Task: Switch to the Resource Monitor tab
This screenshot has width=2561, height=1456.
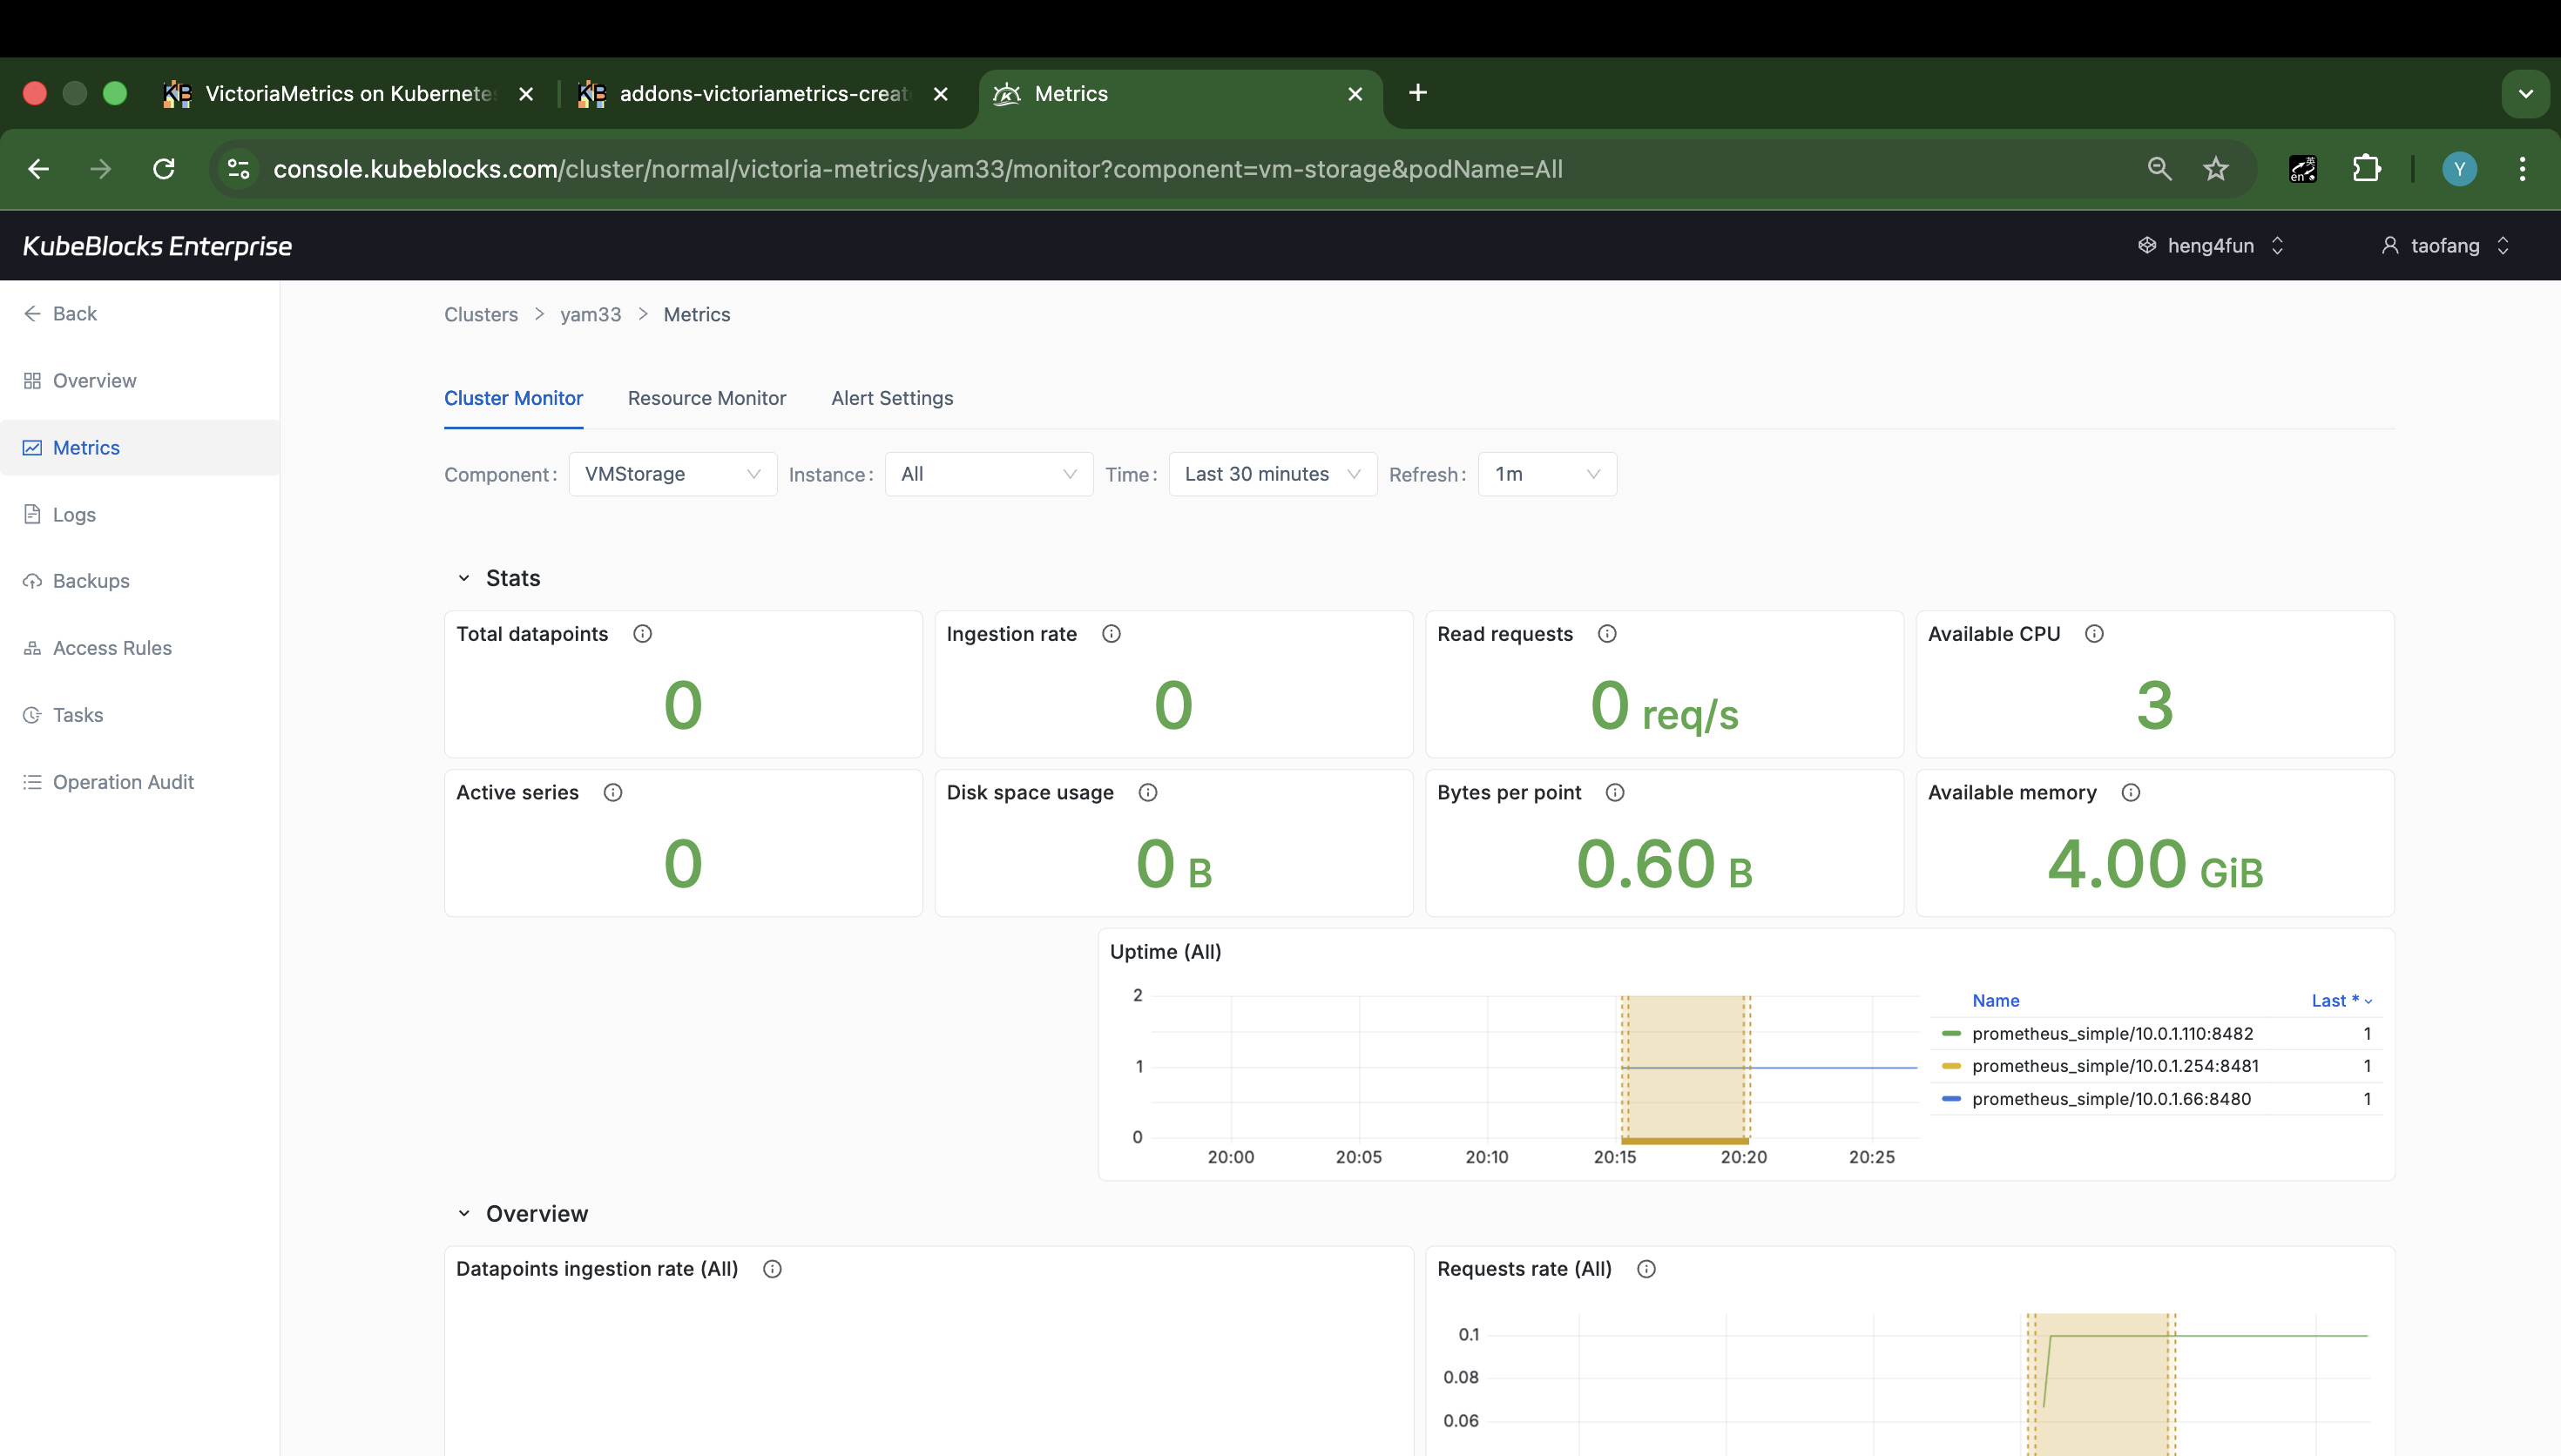Action: tap(706, 398)
